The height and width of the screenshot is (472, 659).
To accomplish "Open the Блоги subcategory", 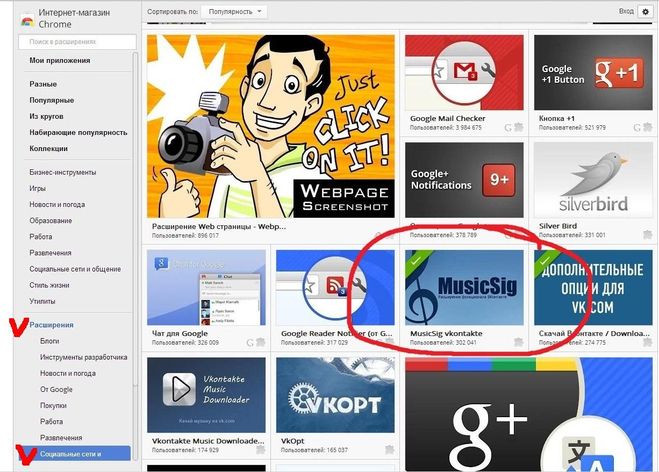I will 49,341.
